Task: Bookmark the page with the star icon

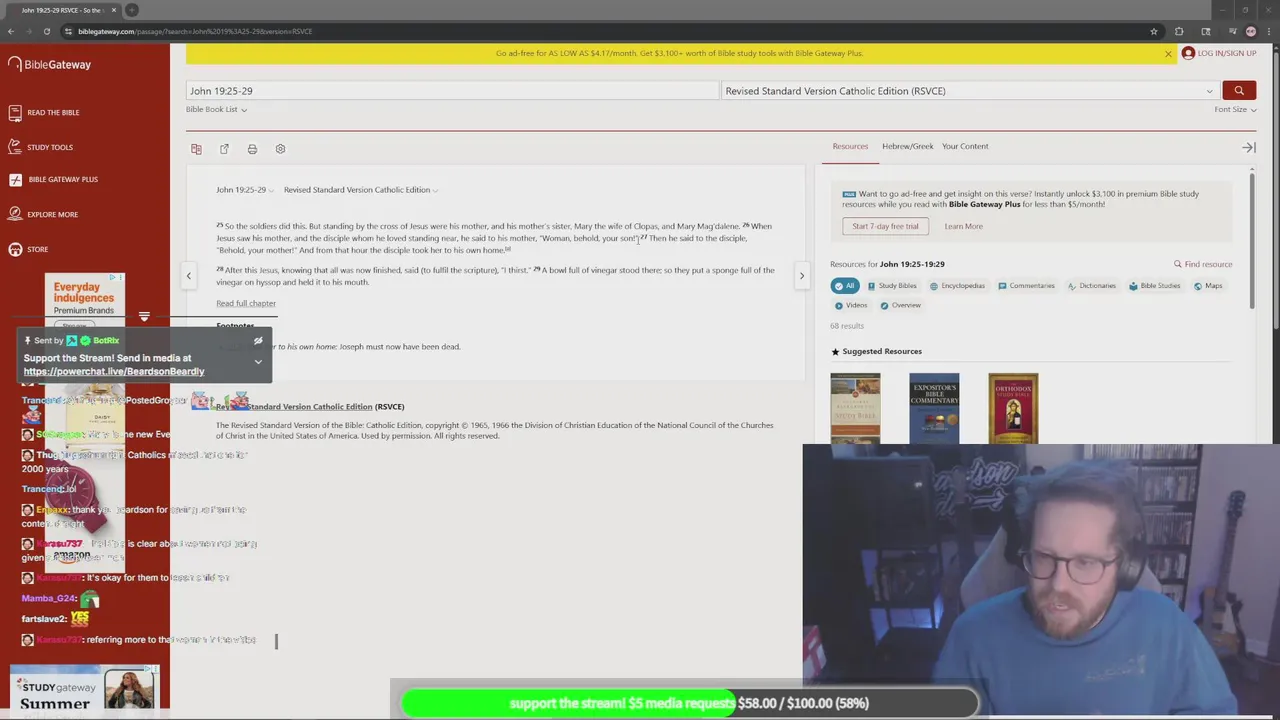Action: click(x=1154, y=31)
